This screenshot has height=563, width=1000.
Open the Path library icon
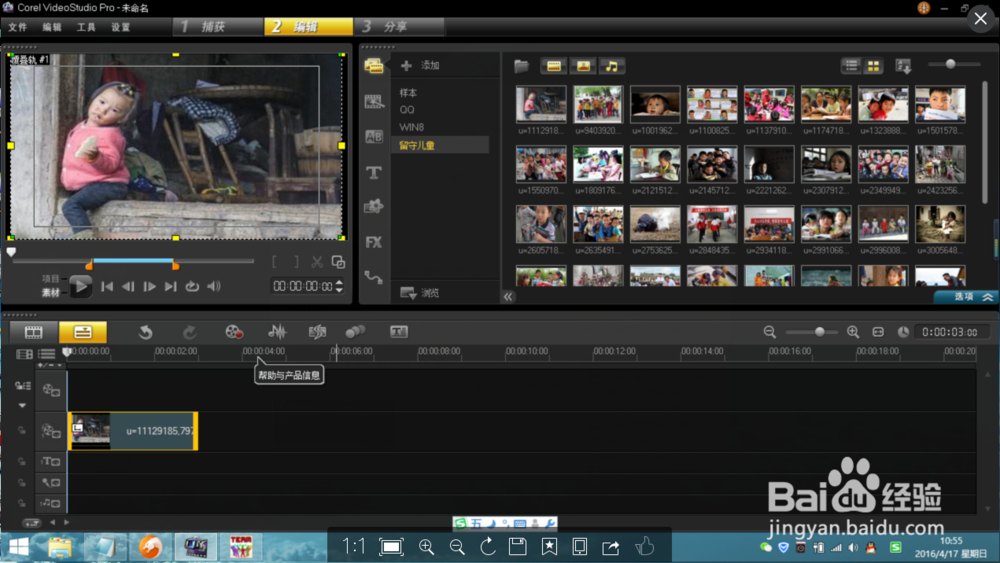pyautogui.click(x=374, y=277)
